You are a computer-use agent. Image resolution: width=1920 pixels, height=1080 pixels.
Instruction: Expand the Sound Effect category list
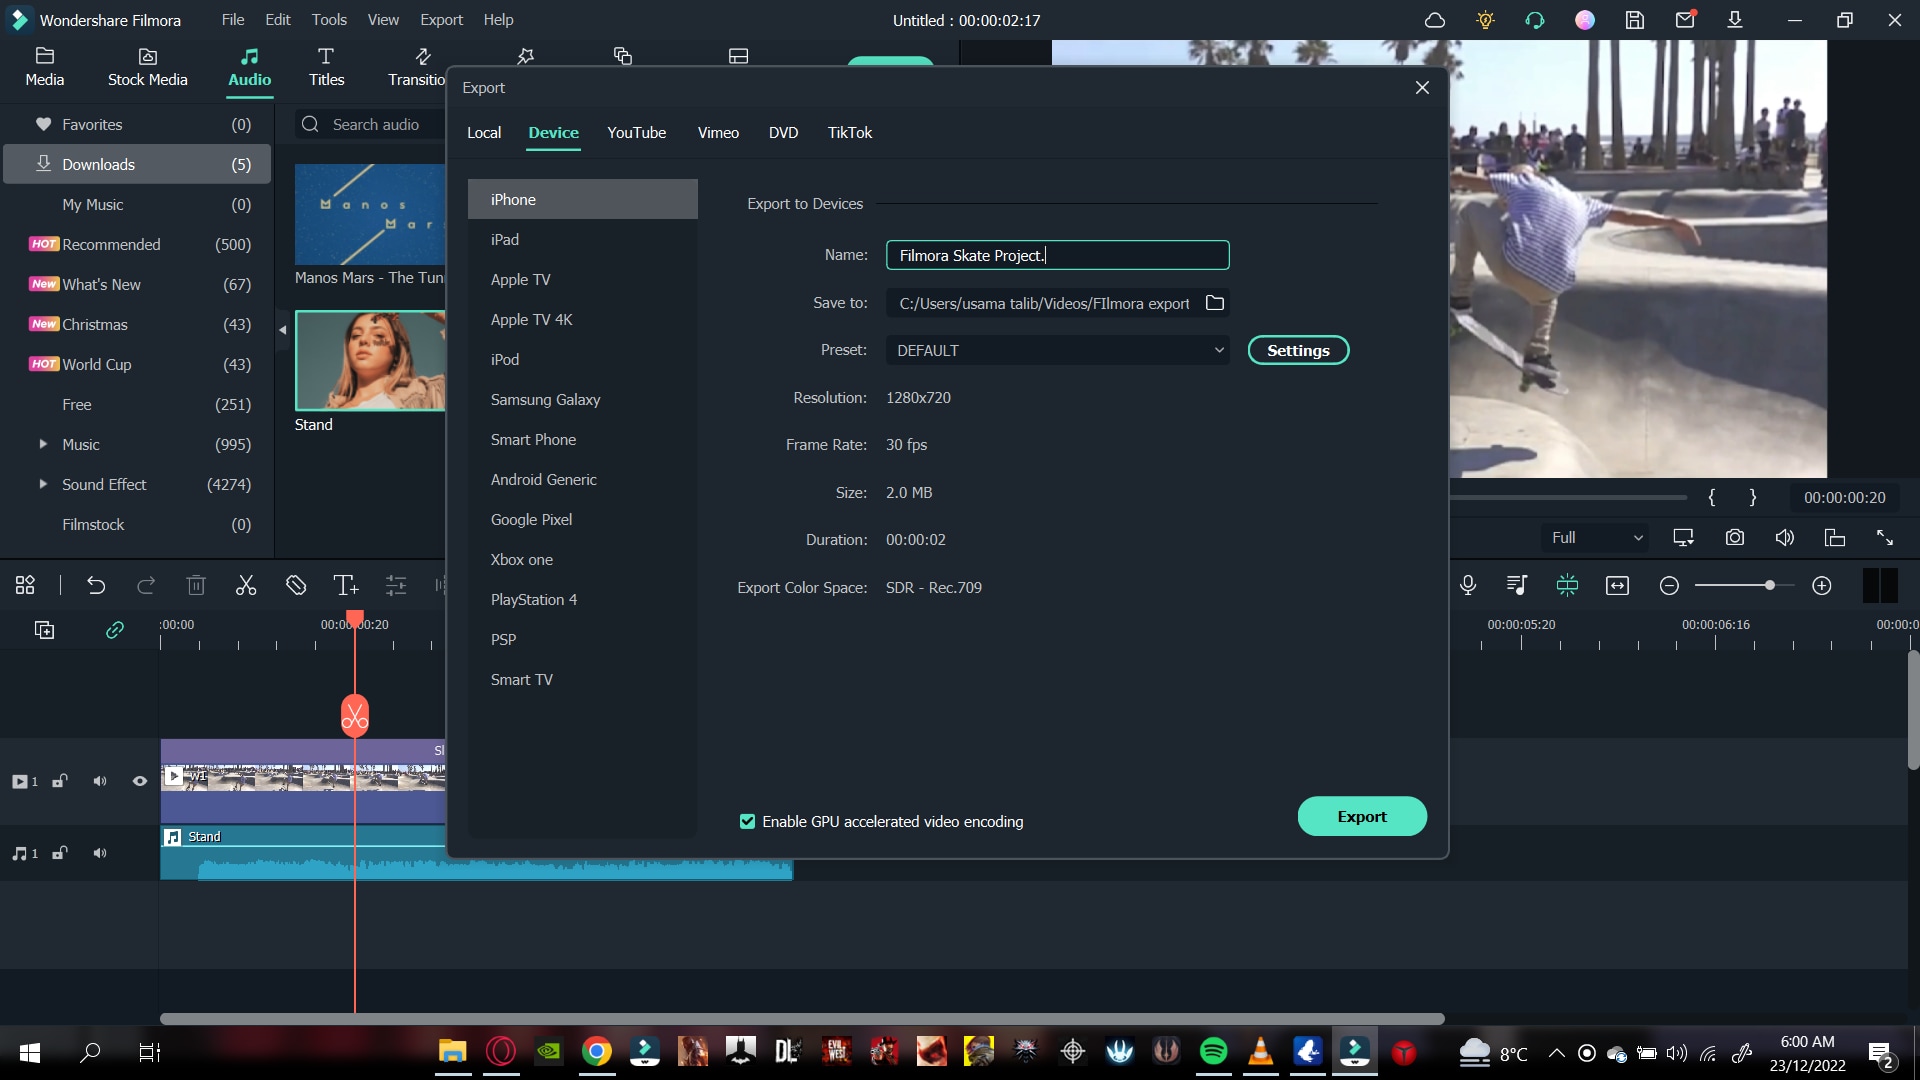pyautogui.click(x=41, y=484)
